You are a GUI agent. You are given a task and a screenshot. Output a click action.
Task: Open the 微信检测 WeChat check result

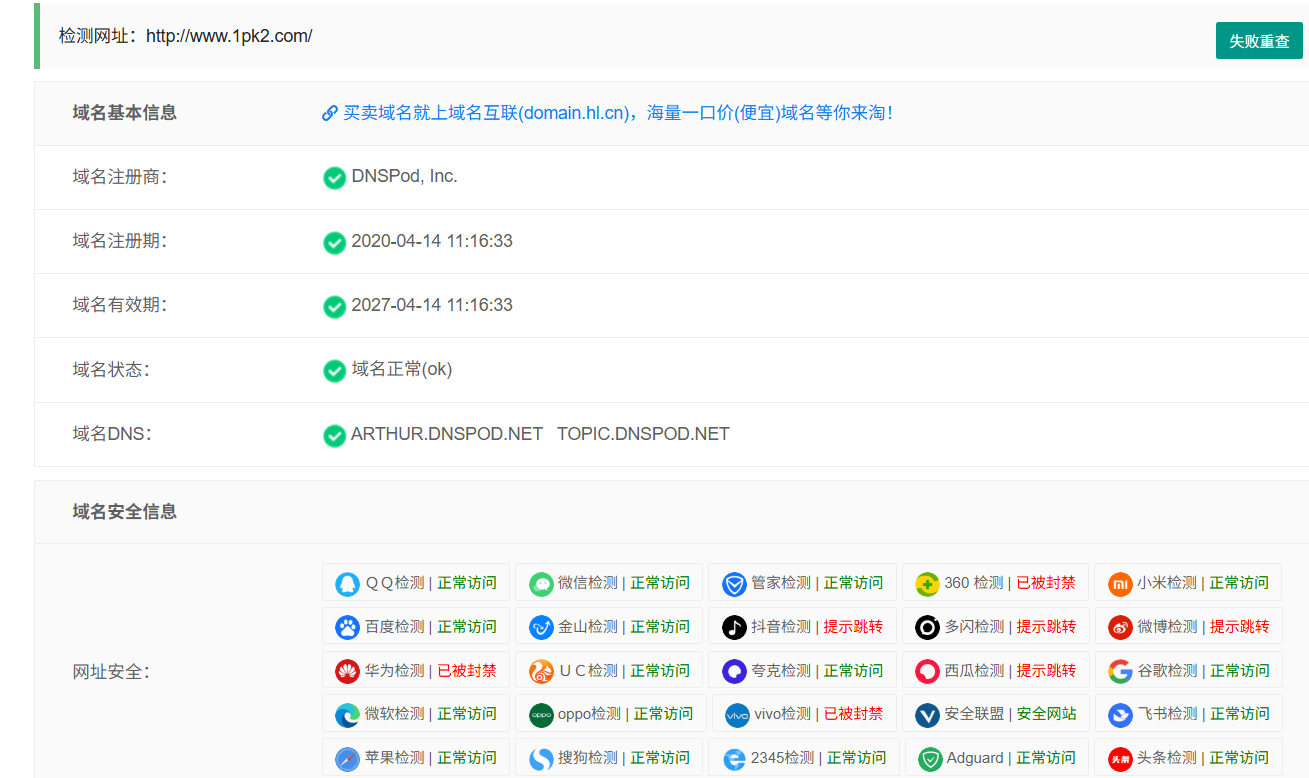609,582
